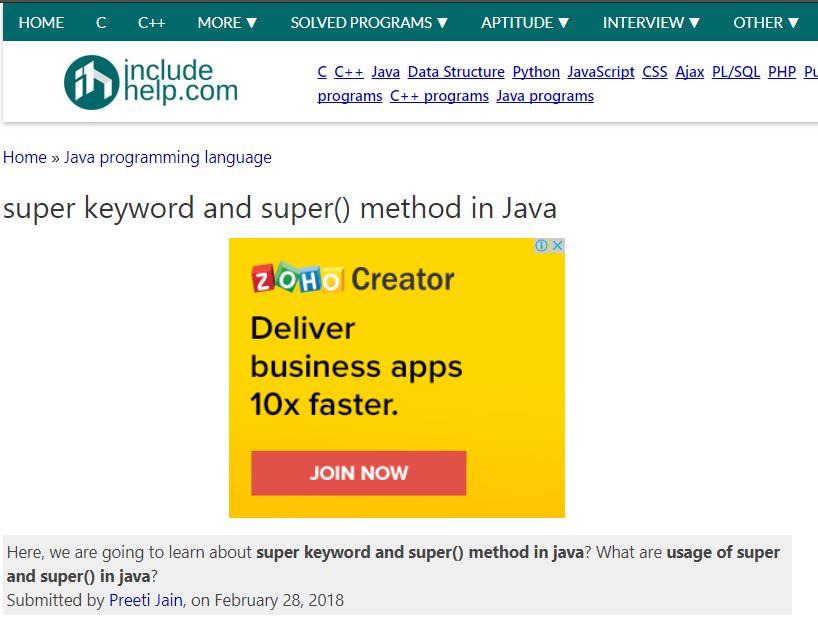Open the C menu item
The height and width of the screenshot is (640, 818).
[101, 22]
